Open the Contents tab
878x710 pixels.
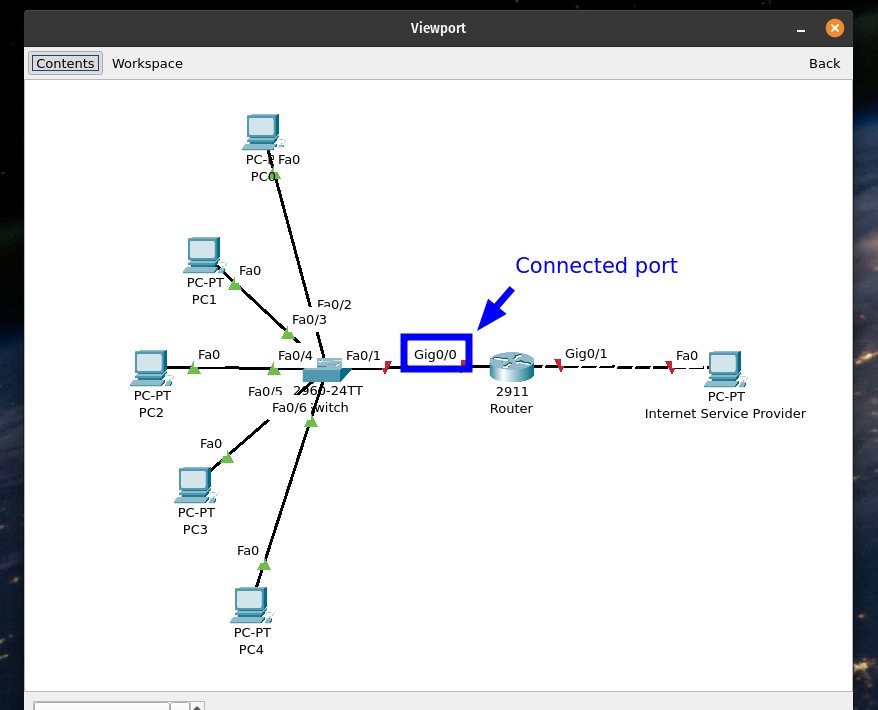[65, 63]
